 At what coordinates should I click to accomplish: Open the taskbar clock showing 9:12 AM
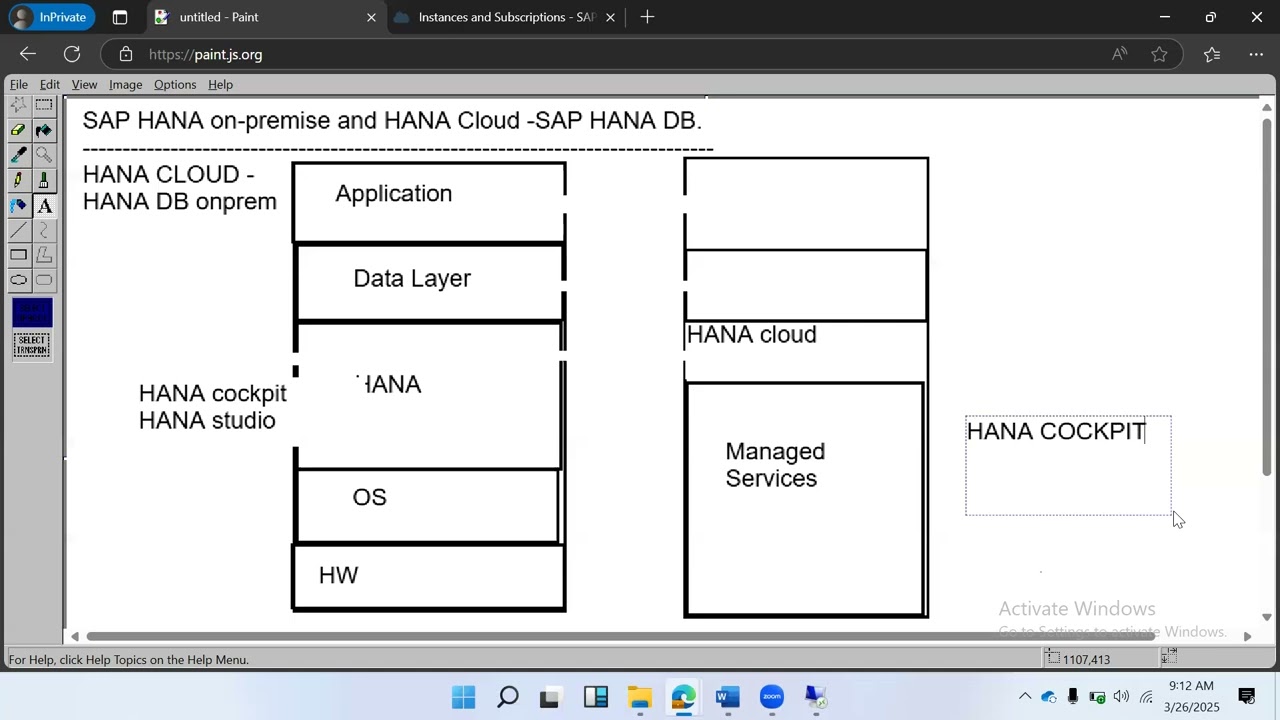pos(1191,697)
